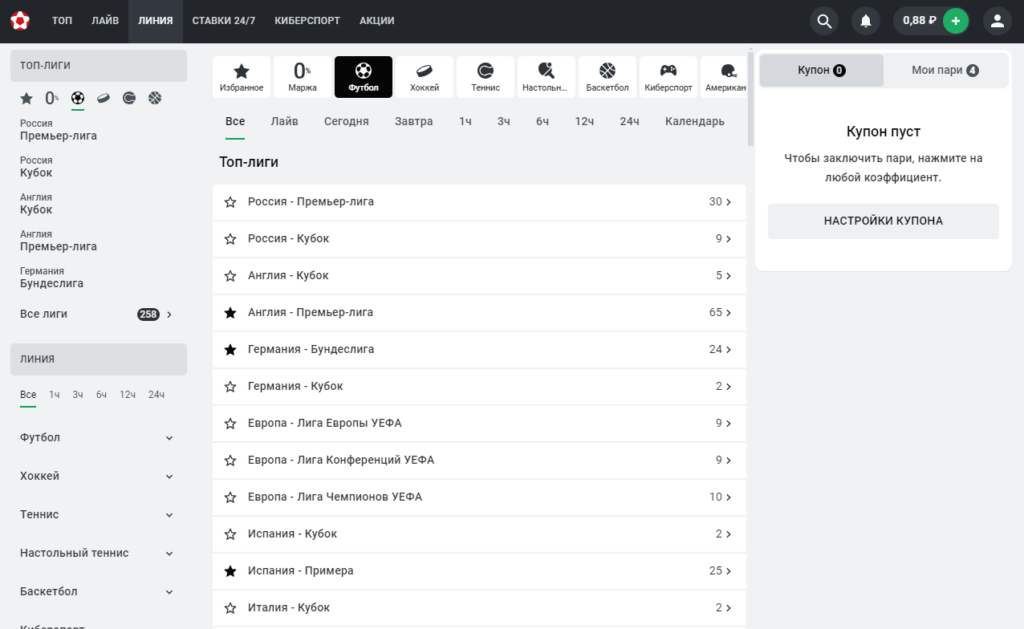Open the Лайв top navigation item
The width and height of the screenshot is (1024, 629).
105,21
